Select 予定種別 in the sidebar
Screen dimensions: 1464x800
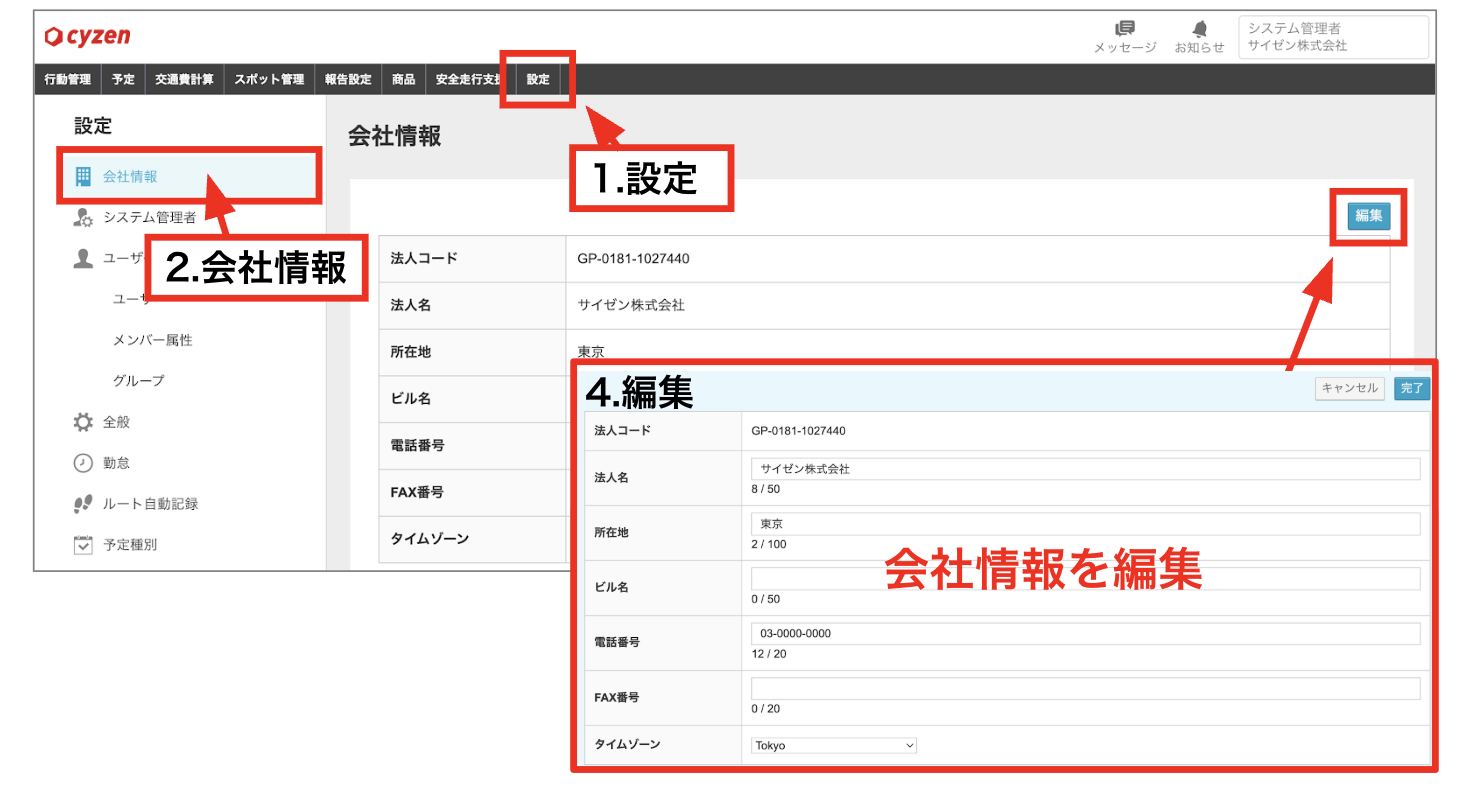[130, 545]
